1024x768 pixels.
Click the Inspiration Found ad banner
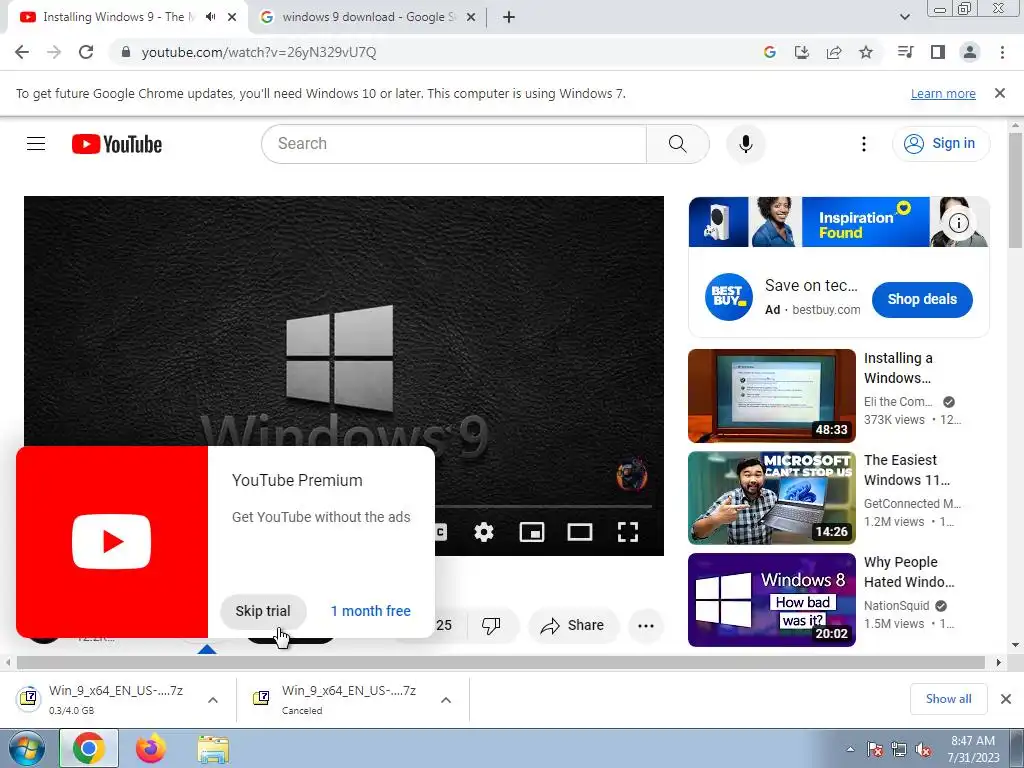pyautogui.click(x=839, y=222)
